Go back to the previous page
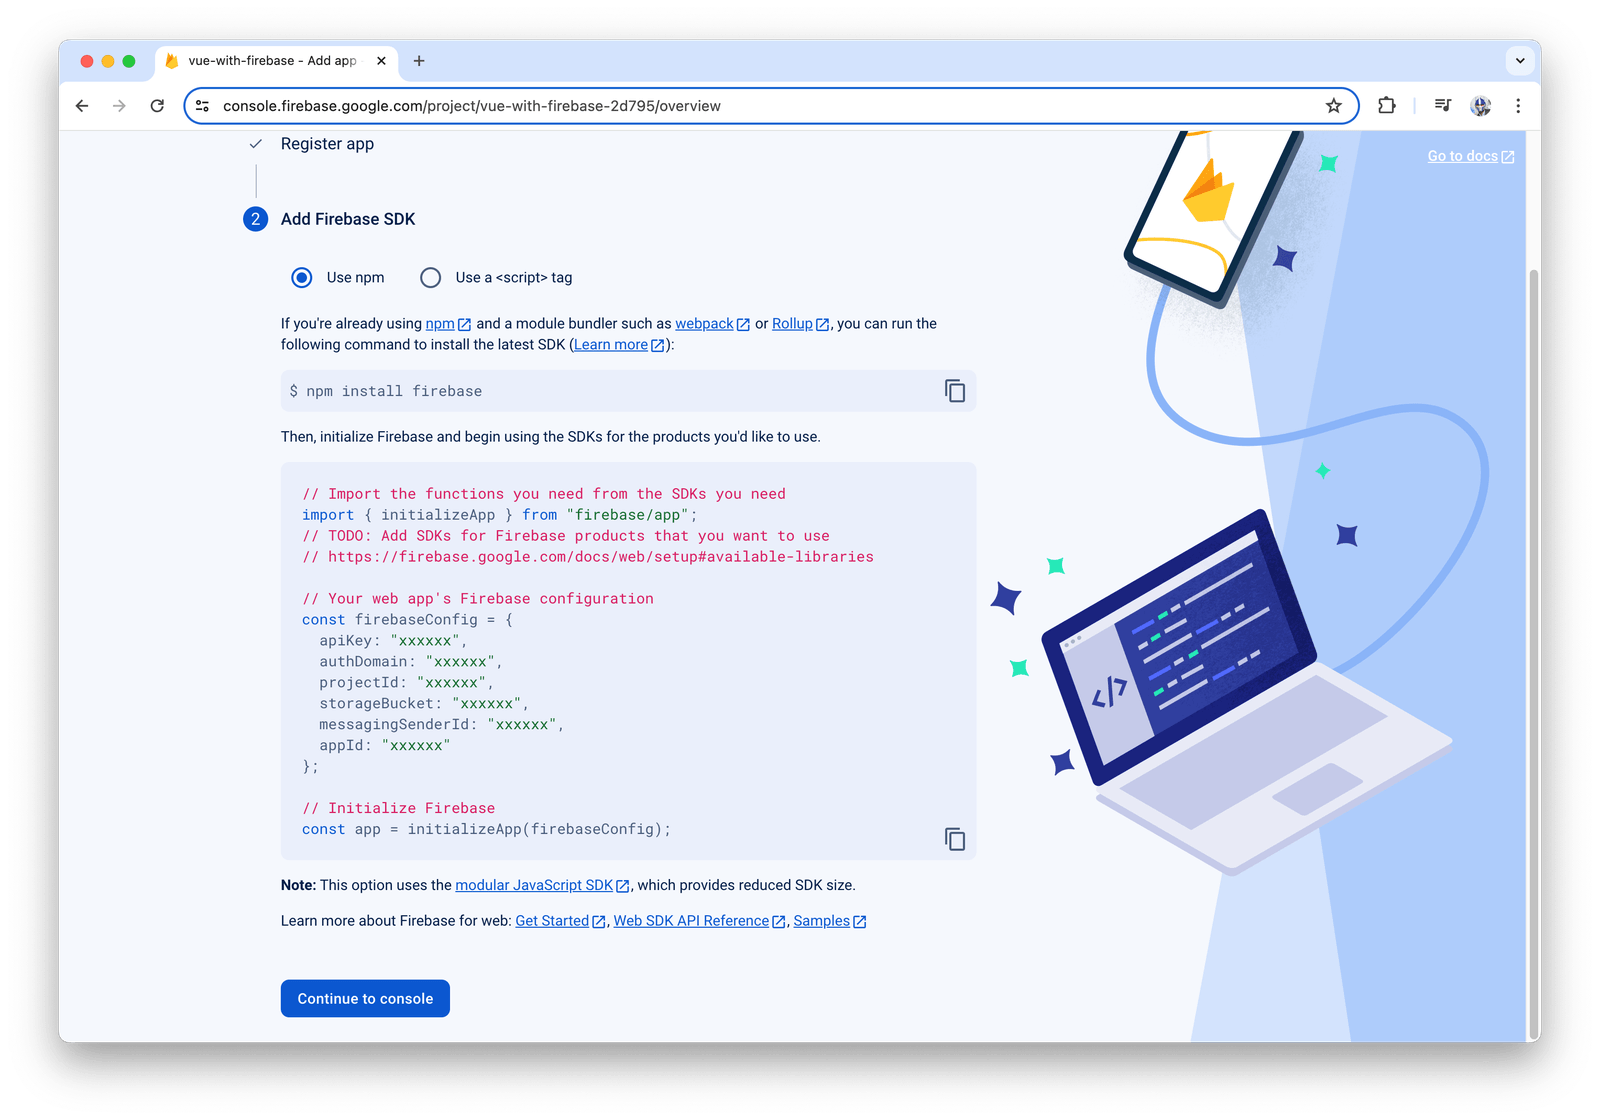 coord(82,106)
